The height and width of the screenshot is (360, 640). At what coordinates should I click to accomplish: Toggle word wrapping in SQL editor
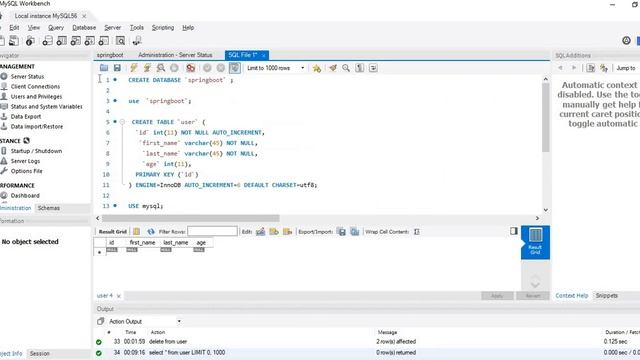coord(373,68)
